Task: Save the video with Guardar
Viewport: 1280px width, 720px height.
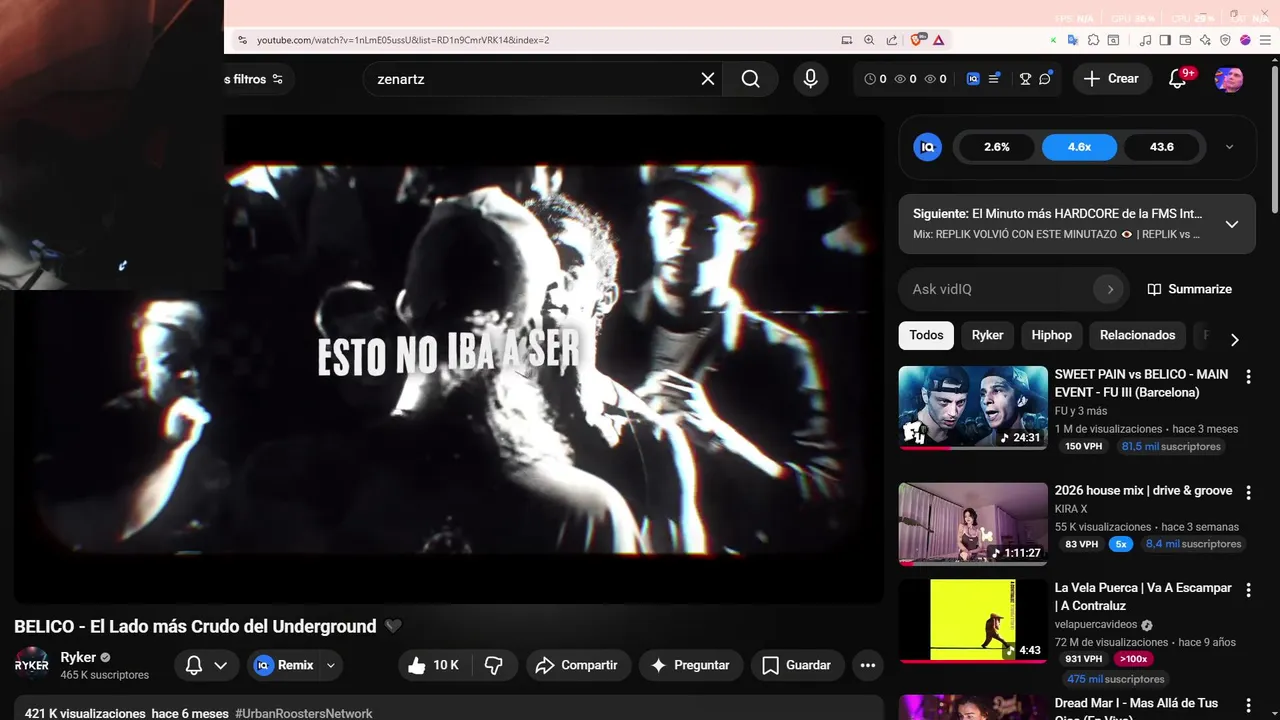Action: [x=797, y=665]
